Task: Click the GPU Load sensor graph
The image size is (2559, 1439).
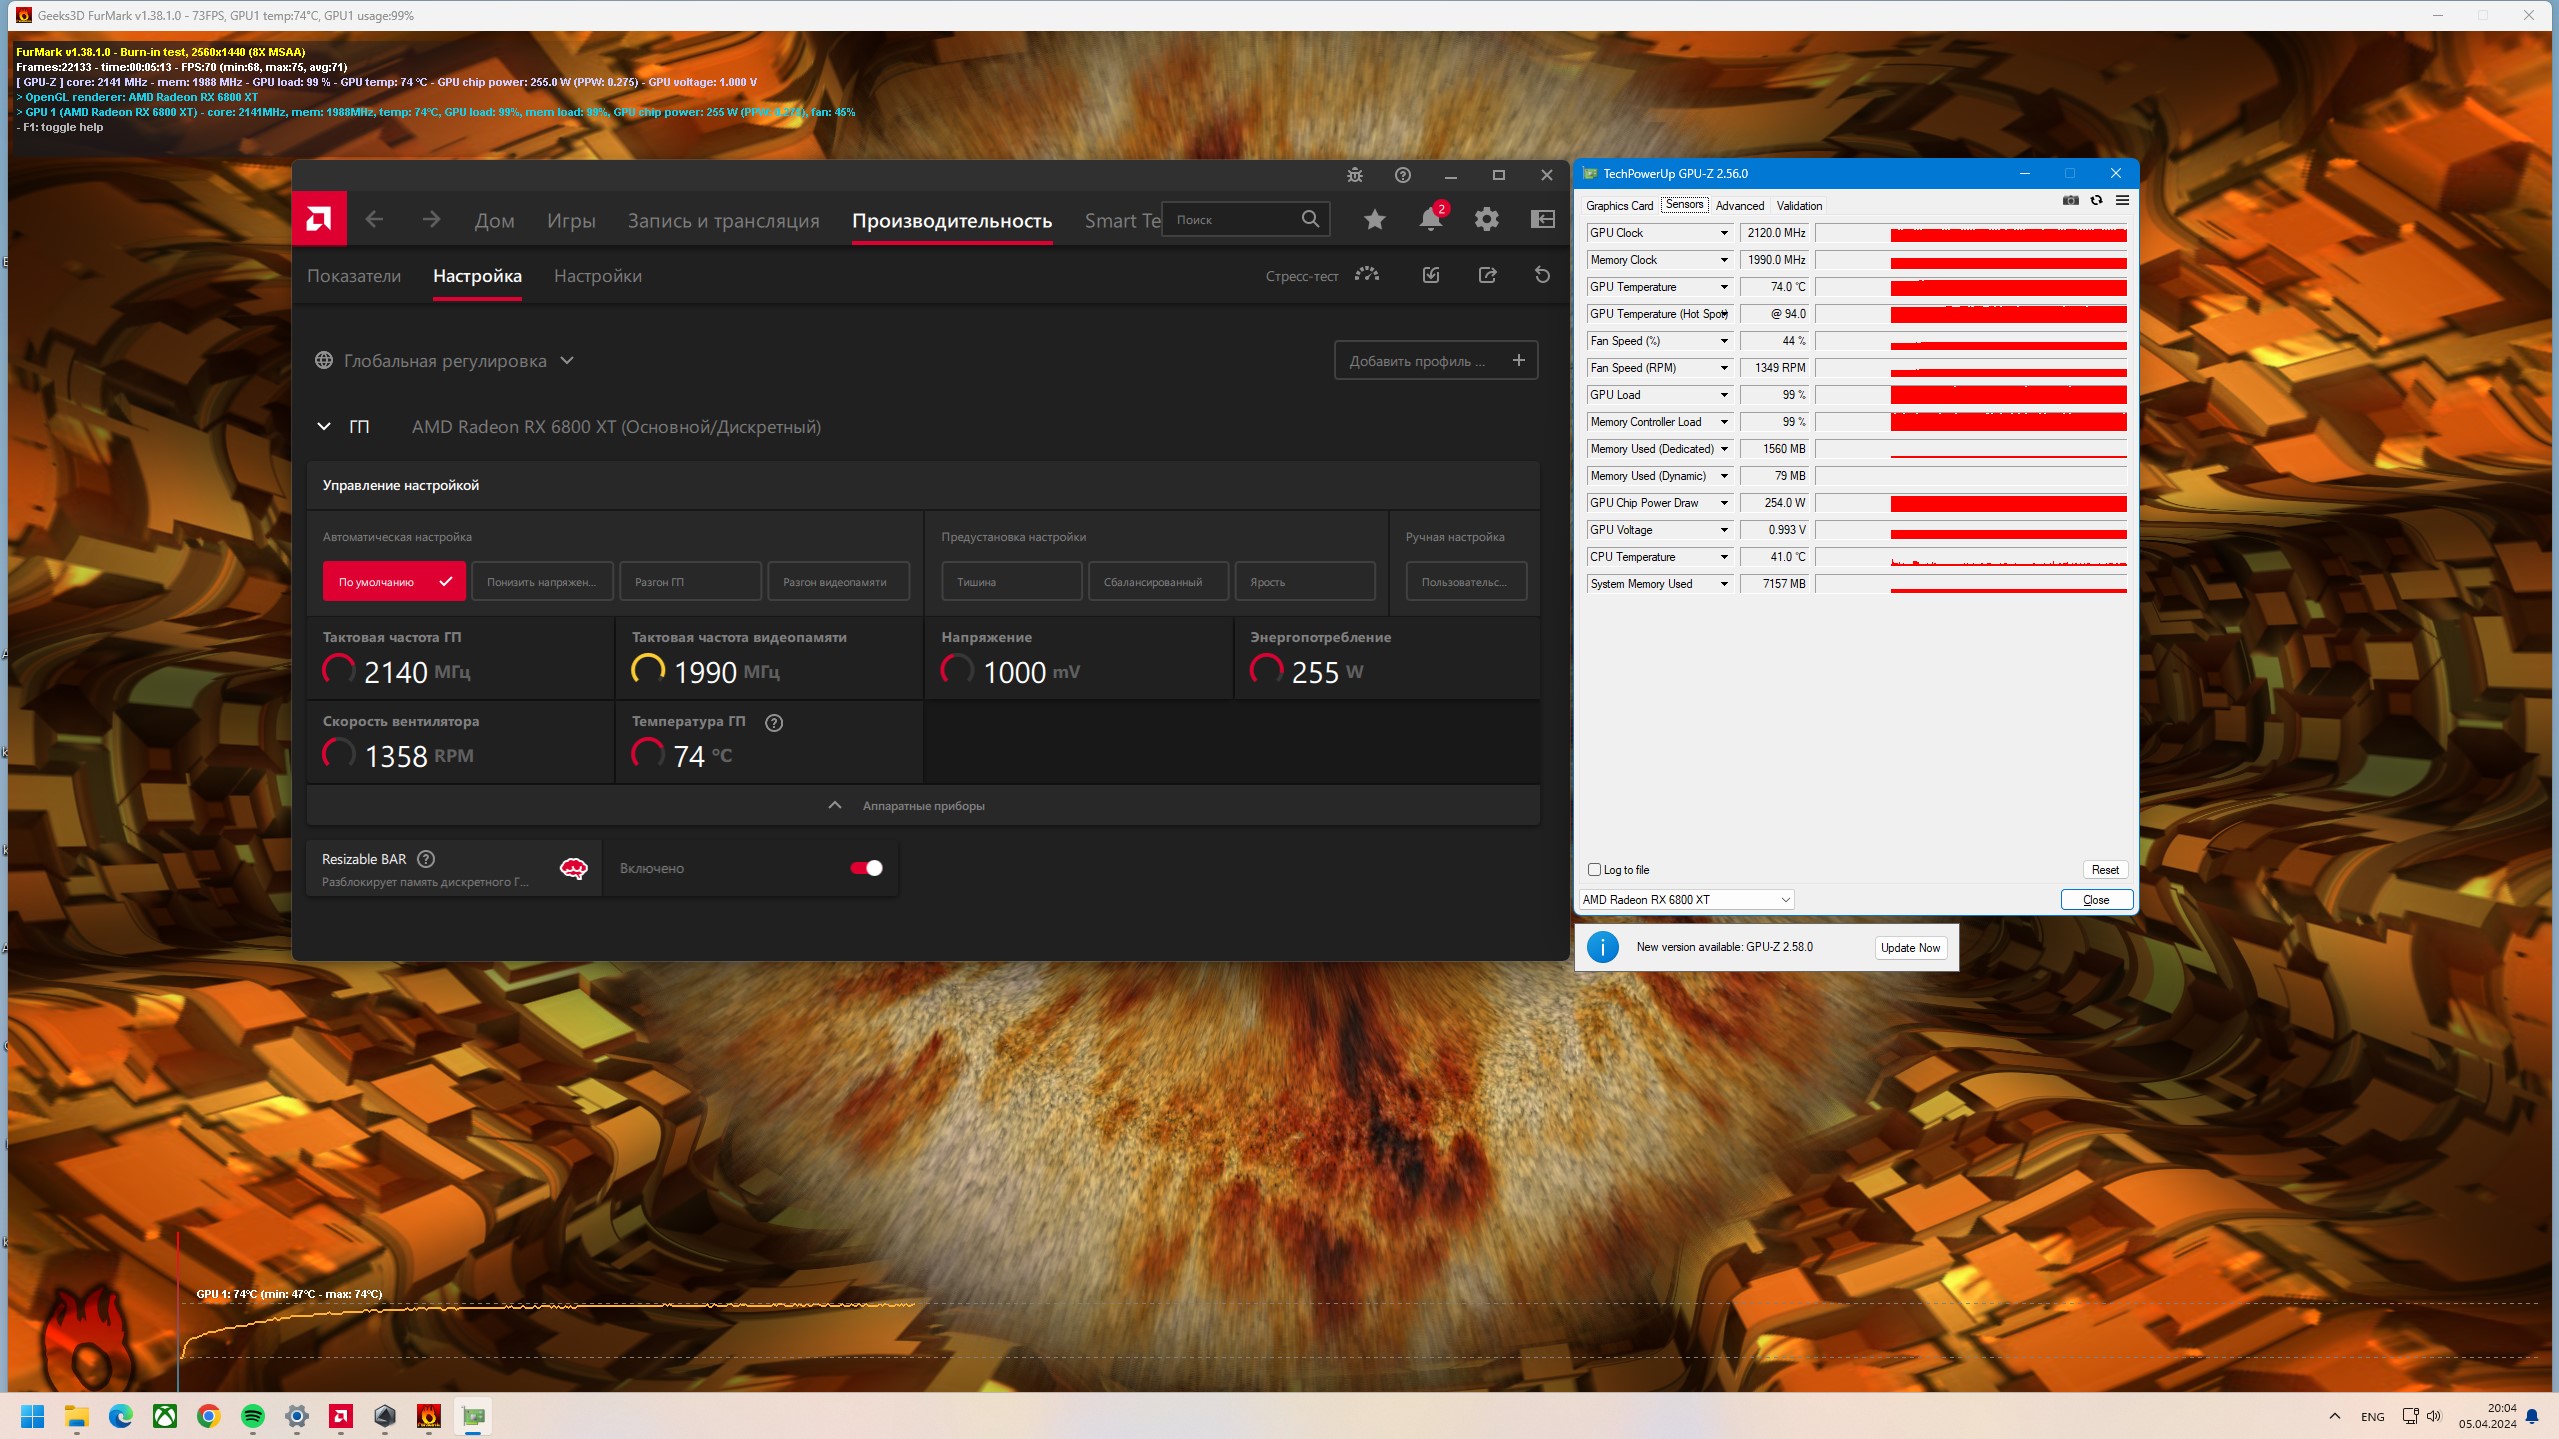Action: click(x=1971, y=395)
